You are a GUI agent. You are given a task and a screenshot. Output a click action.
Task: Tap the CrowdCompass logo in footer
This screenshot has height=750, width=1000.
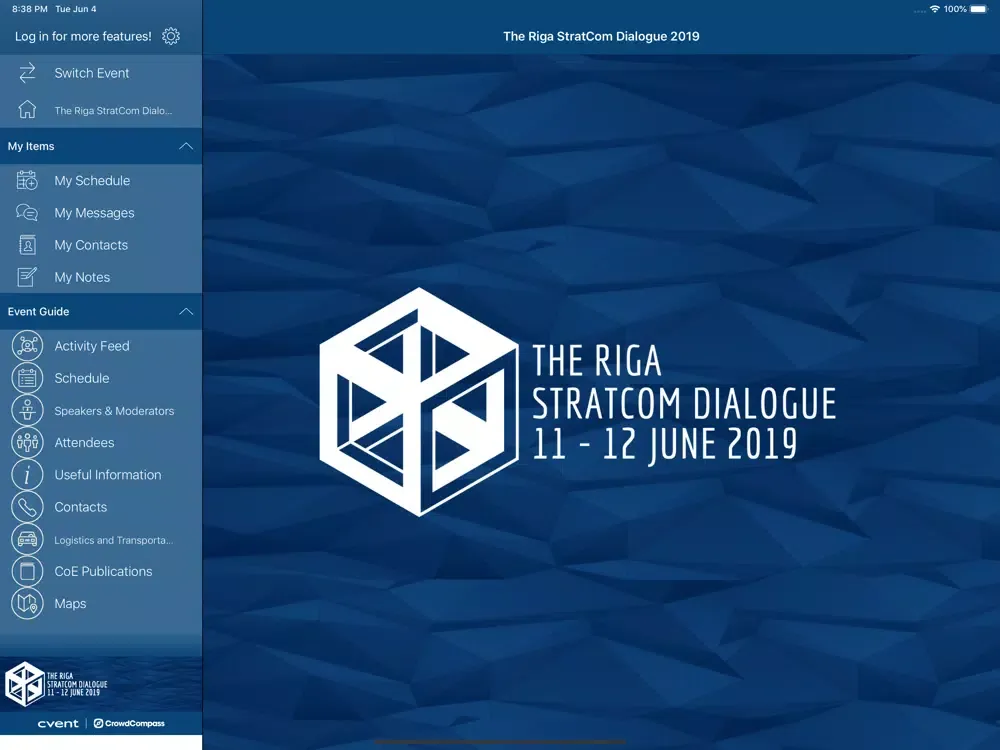pos(129,723)
